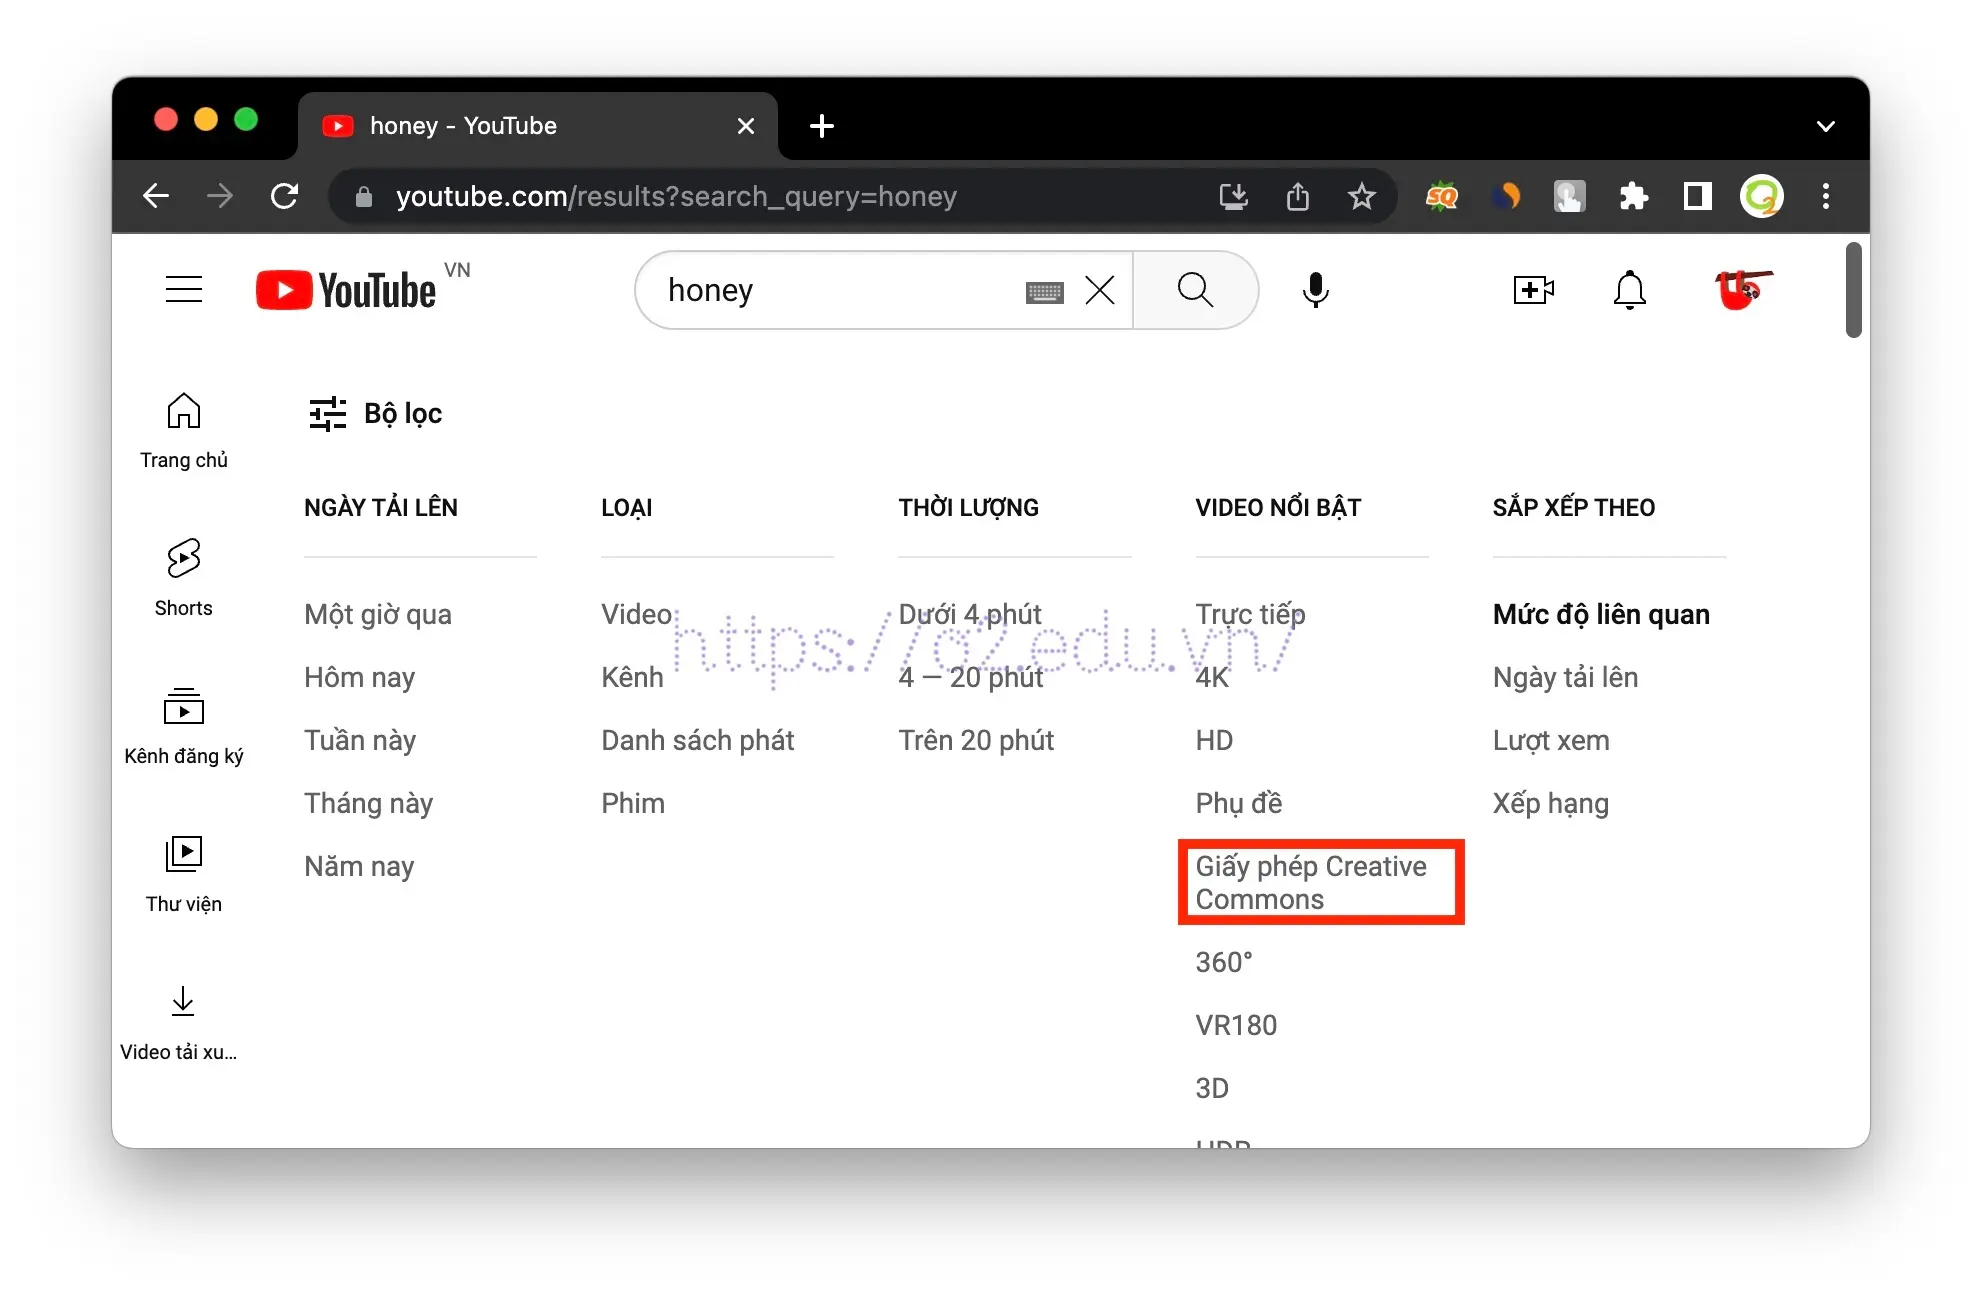Viewport: 1982px width, 1296px height.
Task: Toggle the browser side panel icon
Action: coord(1697,196)
